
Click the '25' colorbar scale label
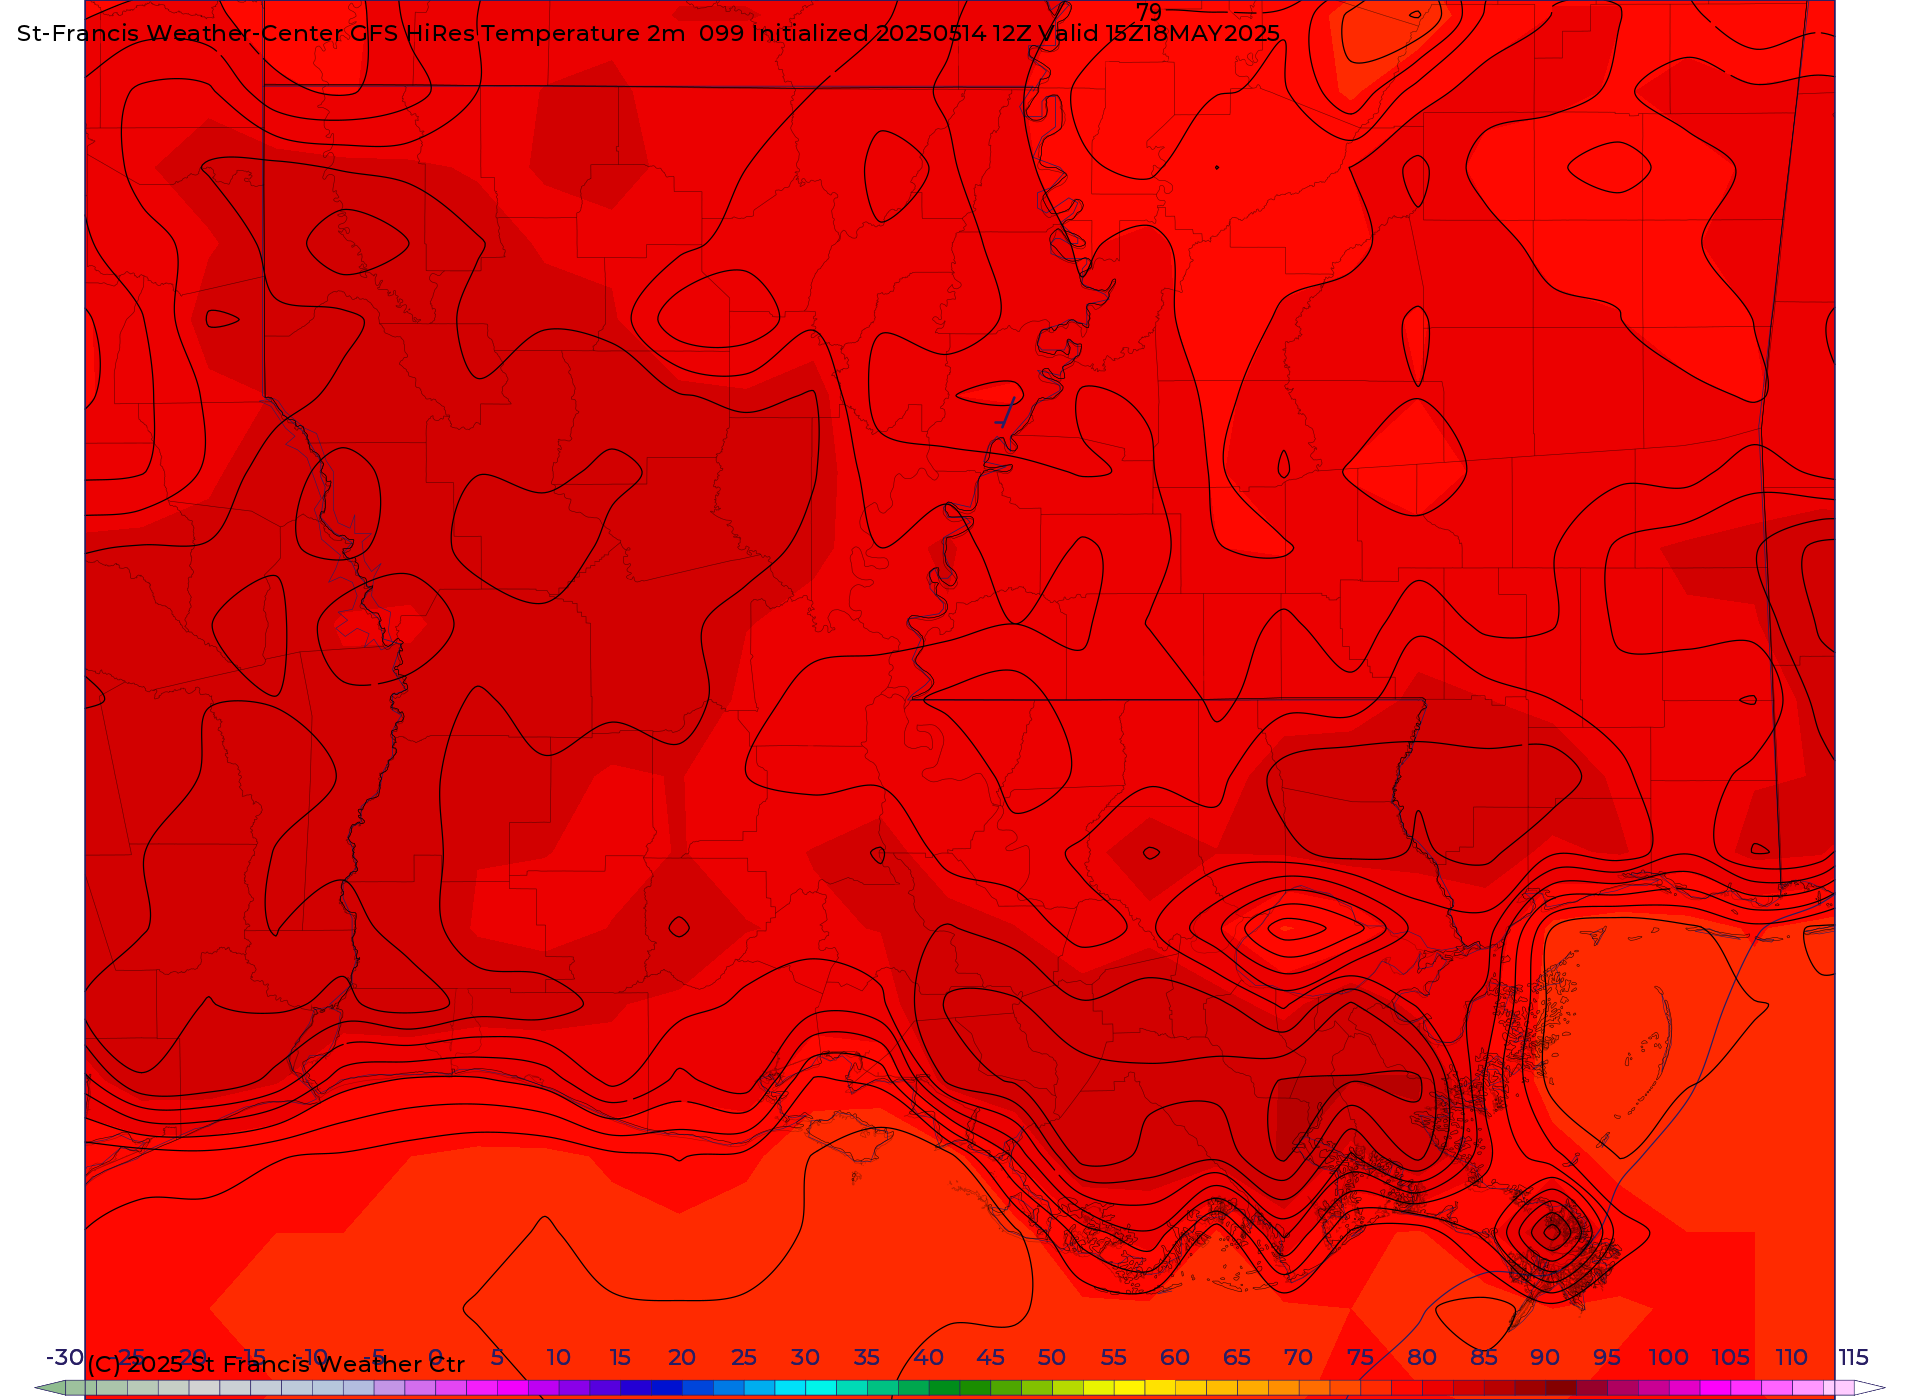[743, 1357]
